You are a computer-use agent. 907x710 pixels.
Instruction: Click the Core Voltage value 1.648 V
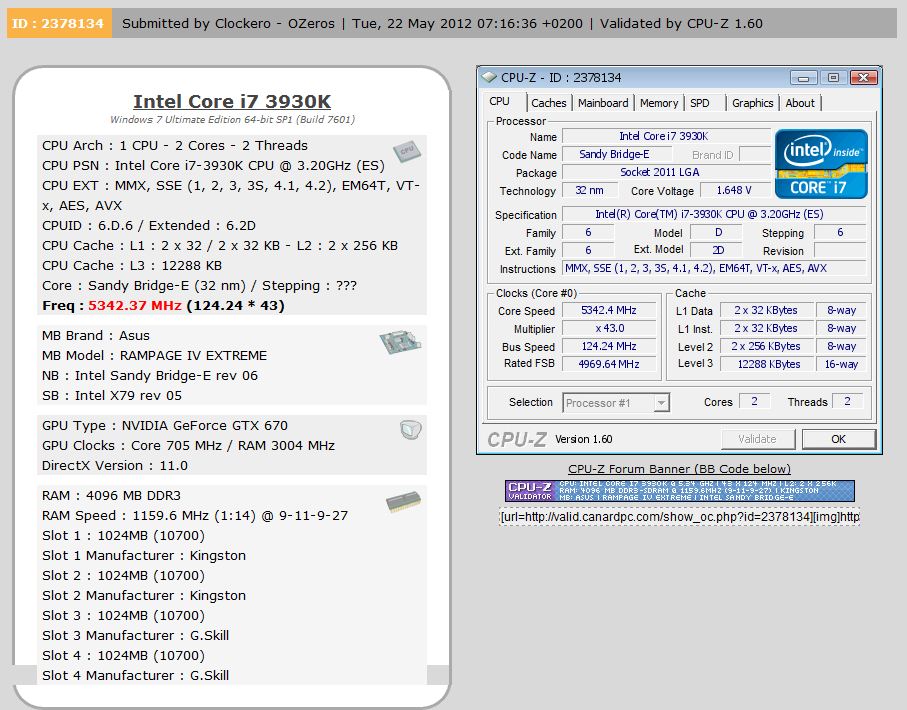click(x=735, y=190)
